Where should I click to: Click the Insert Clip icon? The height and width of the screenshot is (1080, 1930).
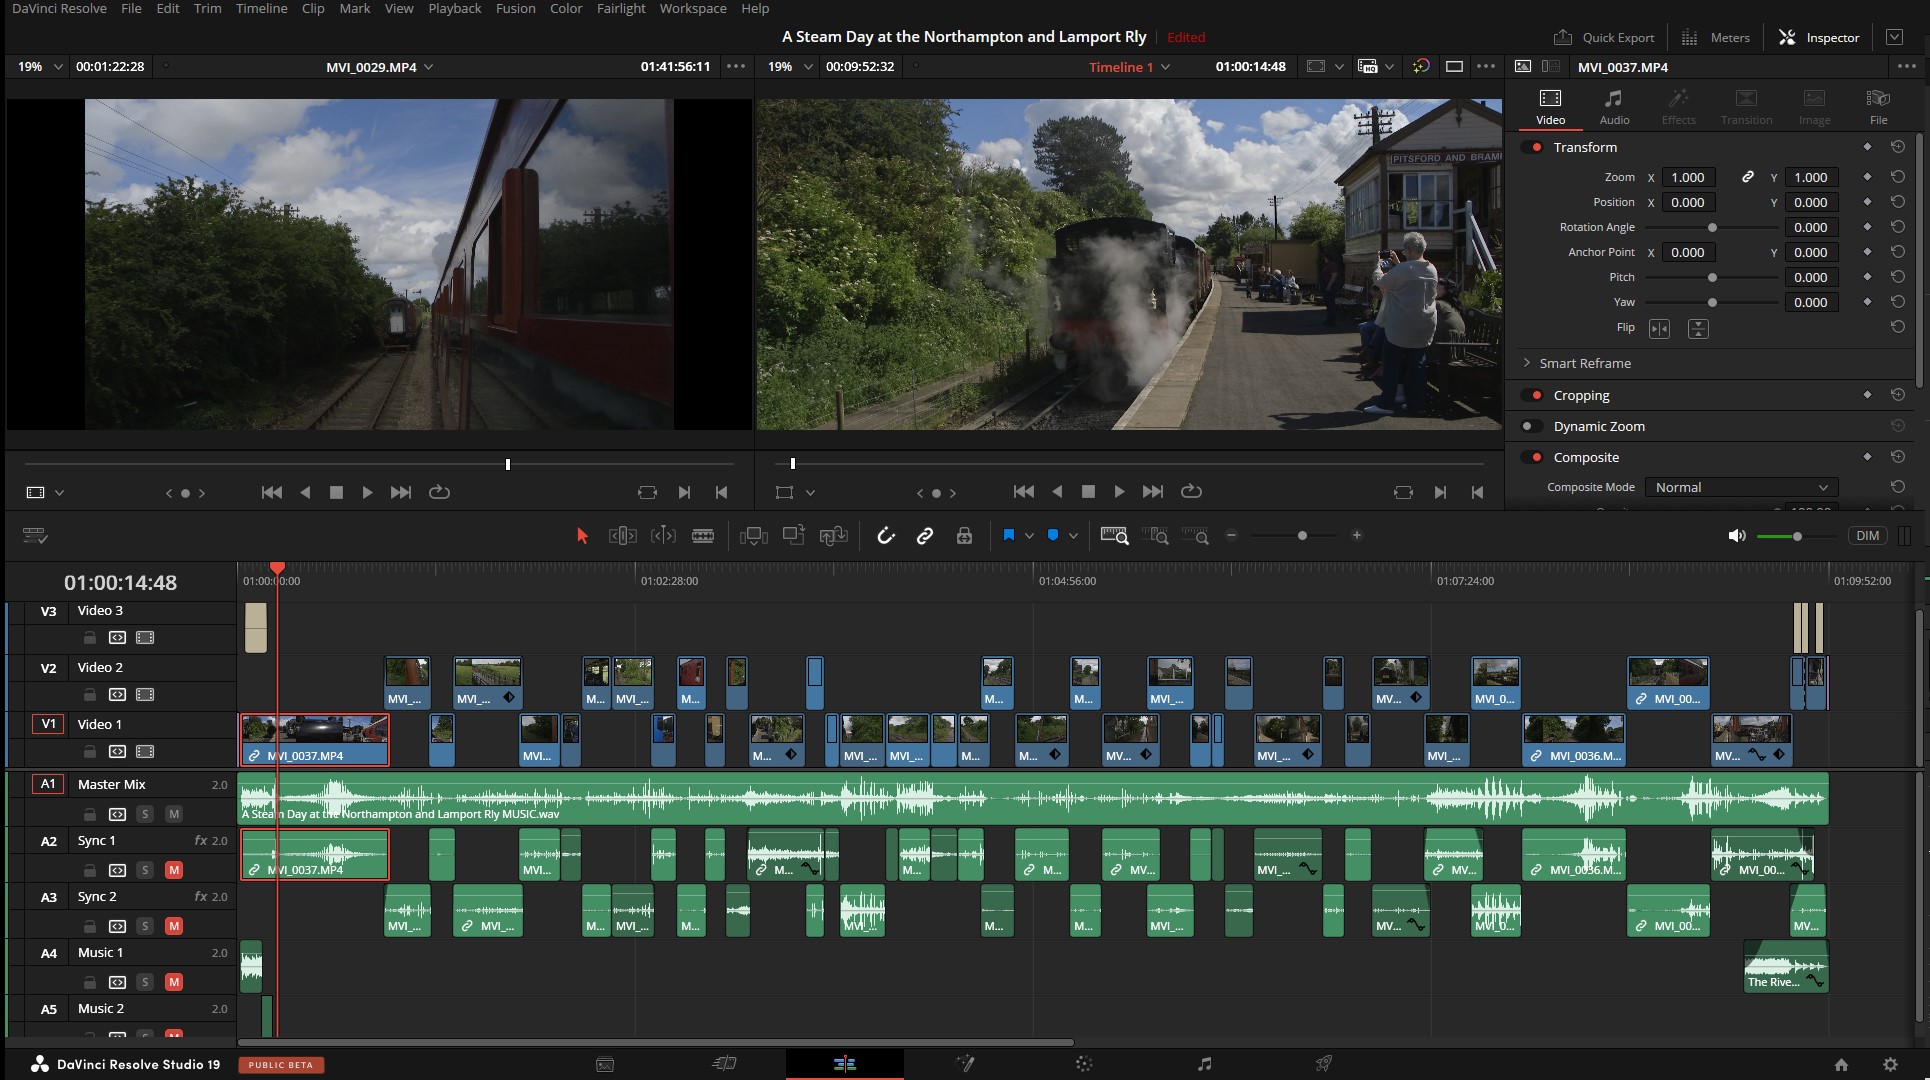click(x=754, y=536)
